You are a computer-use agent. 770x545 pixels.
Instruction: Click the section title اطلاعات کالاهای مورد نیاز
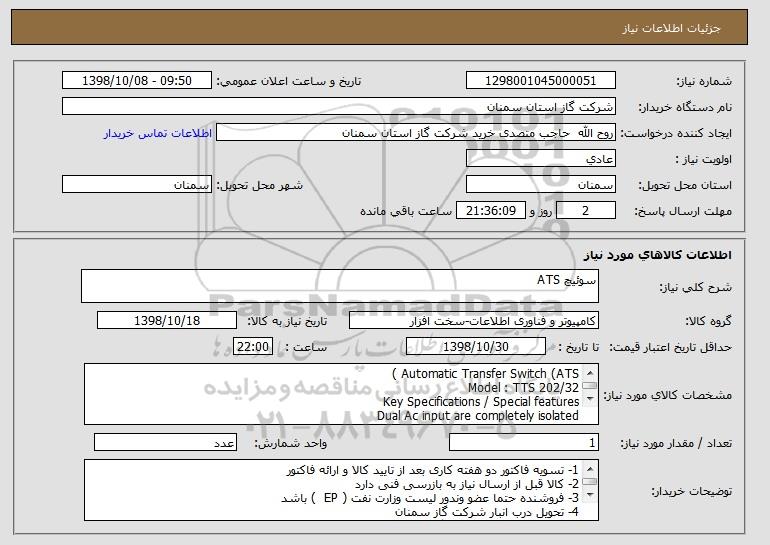[658, 255]
